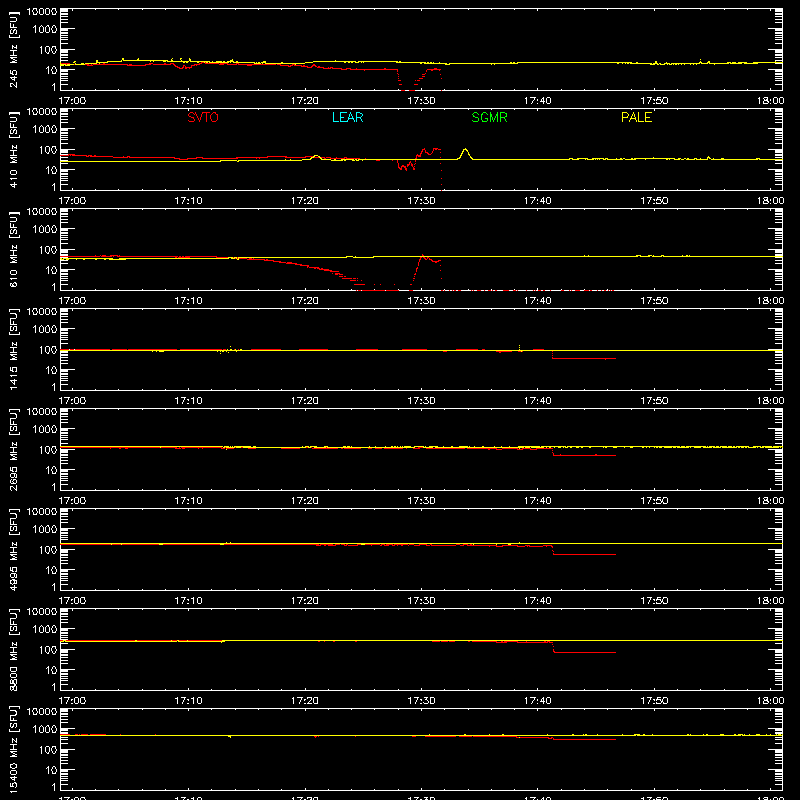Click the green SGMR station label
Viewport: 800px width, 800px height.
[489, 117]
